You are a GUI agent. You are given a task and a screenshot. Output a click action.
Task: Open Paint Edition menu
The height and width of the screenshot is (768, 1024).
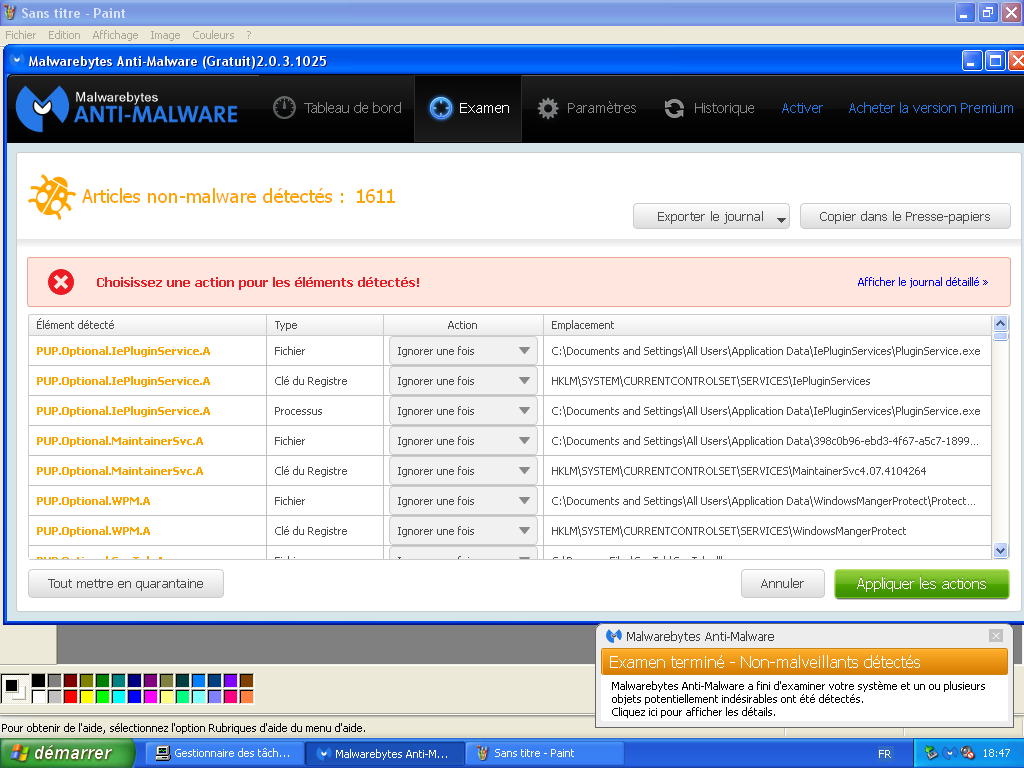pyautogui.click(x=64, y=35)
